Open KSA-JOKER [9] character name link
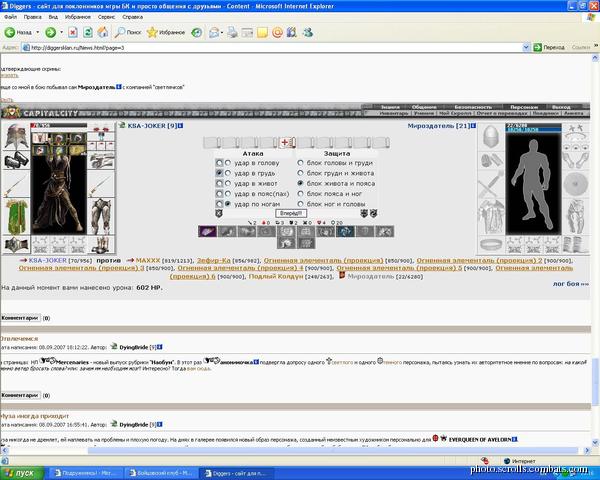The height and width of the screenshot is (480, 600). 152,126
